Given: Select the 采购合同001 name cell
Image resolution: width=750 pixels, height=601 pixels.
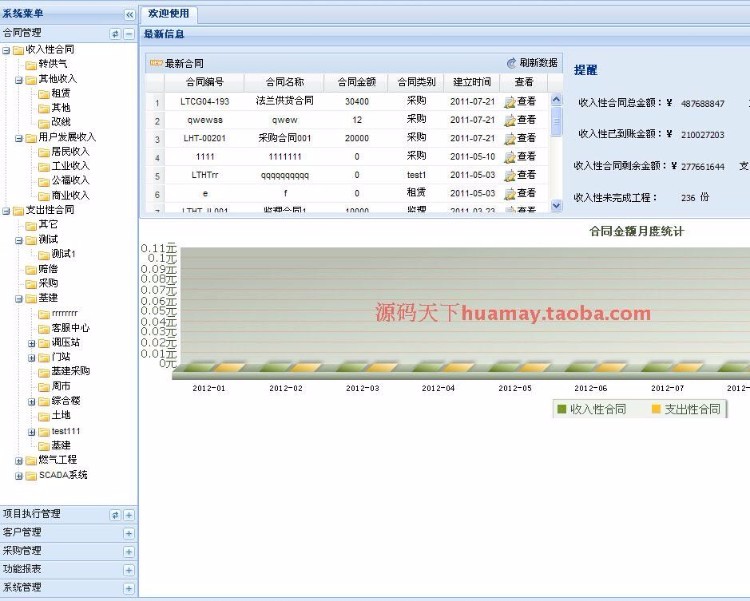Looking at the screenshot, I should (285, 138).
